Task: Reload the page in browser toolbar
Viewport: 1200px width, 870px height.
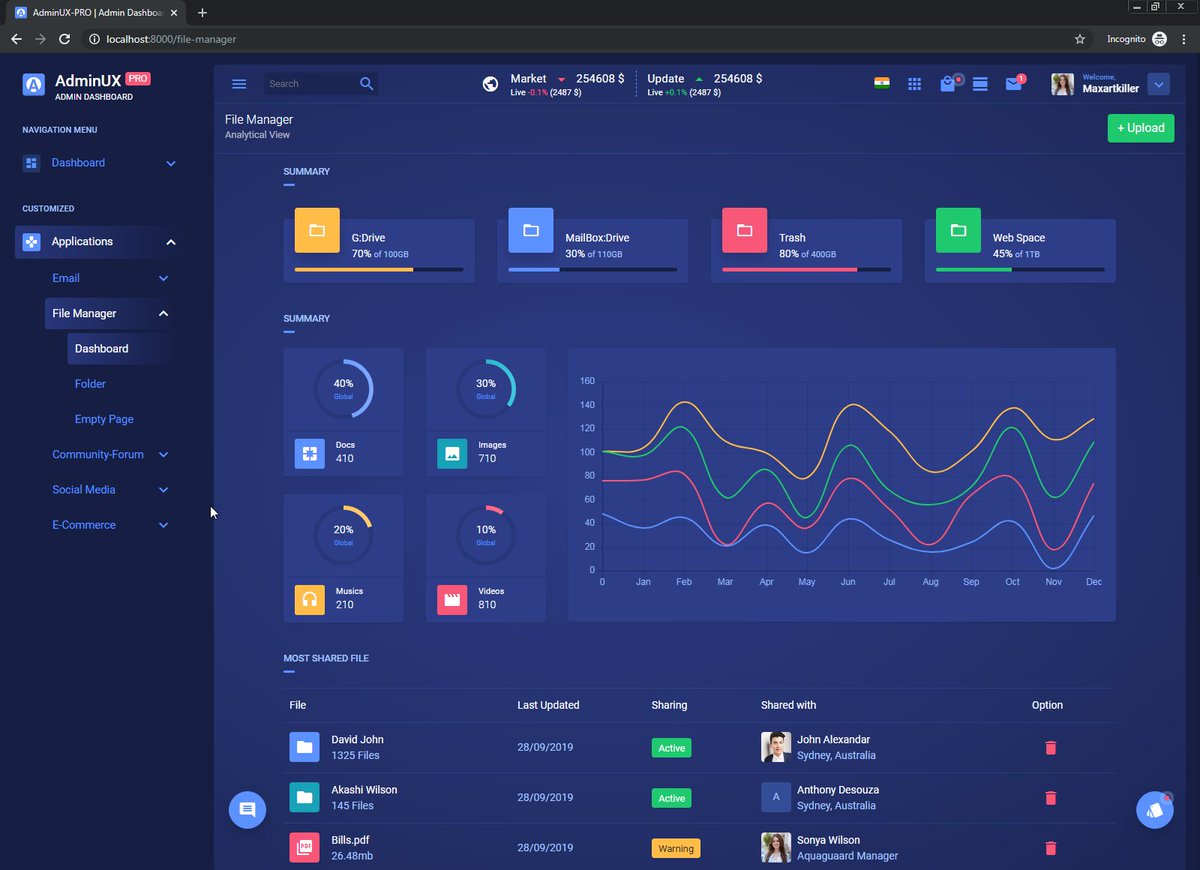Action: coord(64,39)
